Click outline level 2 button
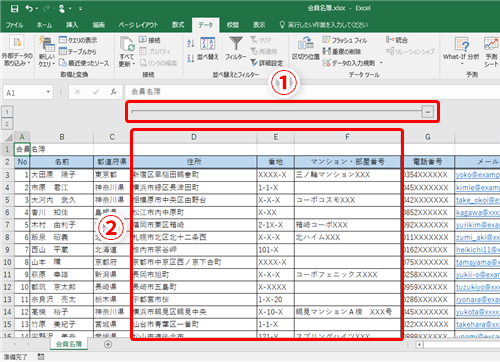This screenshot has height=362, width=500. (7, 124)
